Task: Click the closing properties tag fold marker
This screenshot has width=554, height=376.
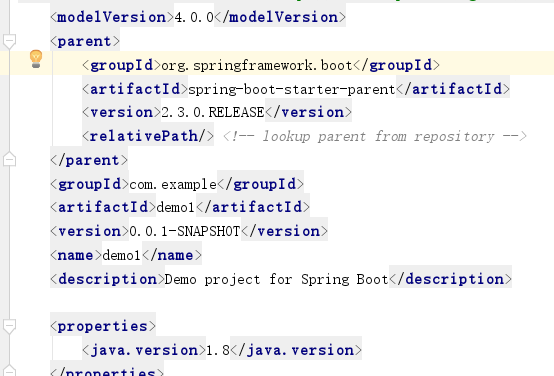Action: [9, 371]
